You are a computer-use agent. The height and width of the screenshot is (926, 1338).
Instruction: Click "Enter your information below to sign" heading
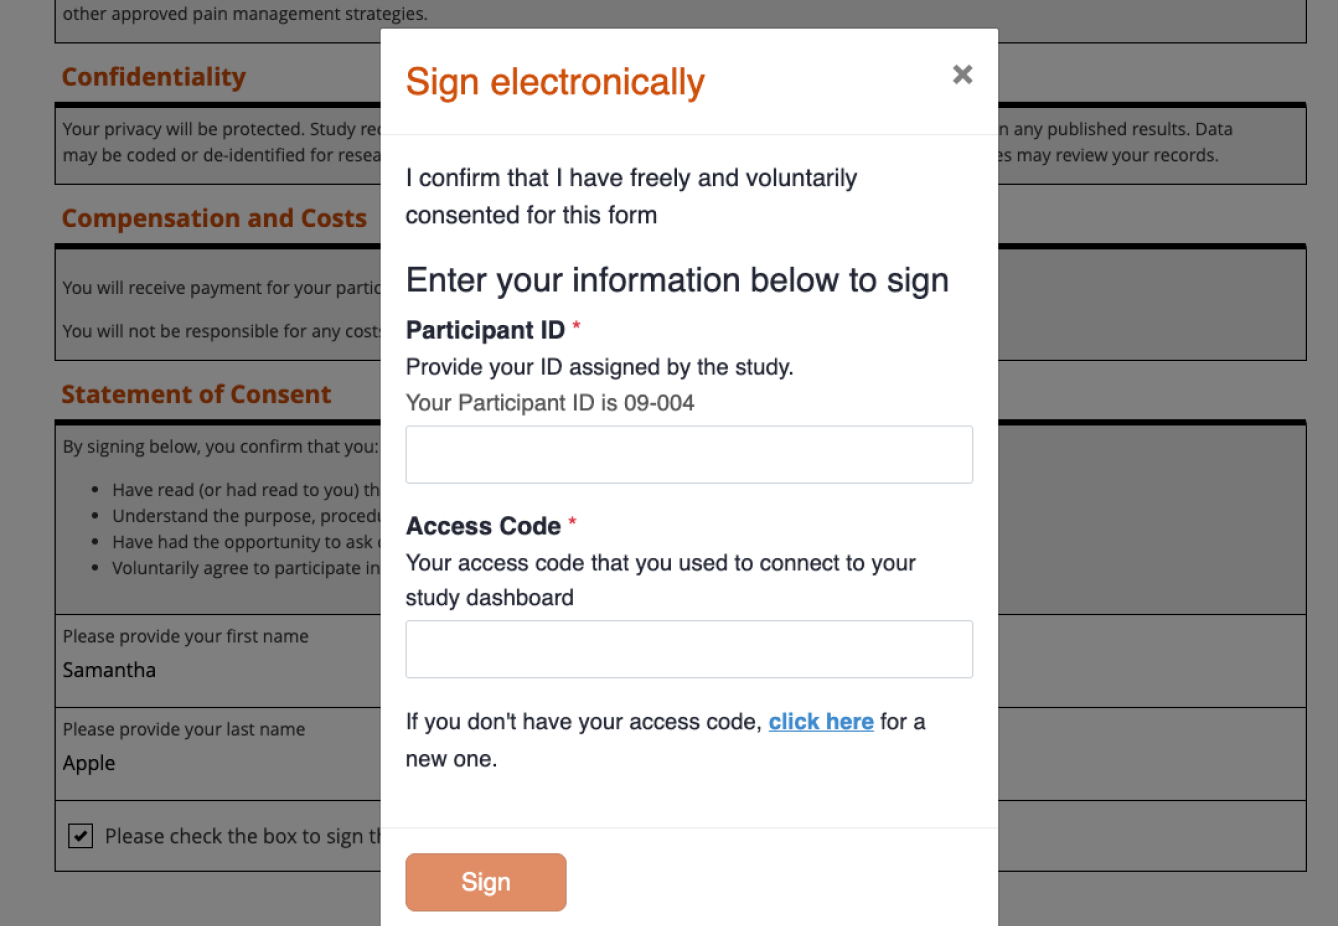coord(677,281)
